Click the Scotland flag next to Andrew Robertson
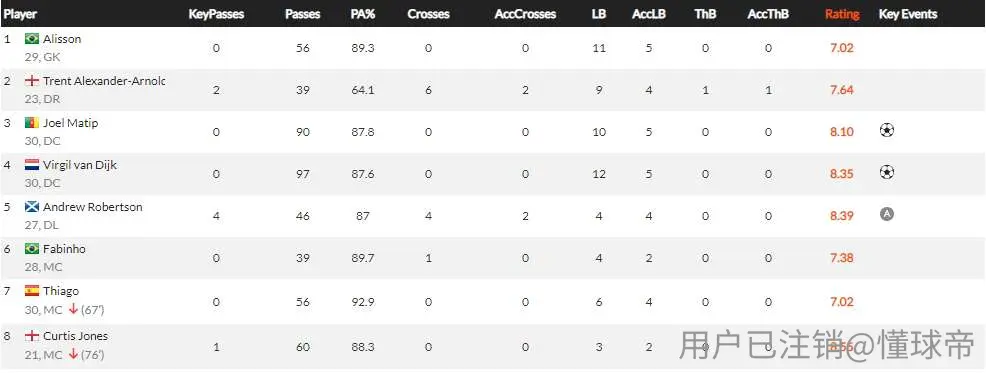 (32, 207)
